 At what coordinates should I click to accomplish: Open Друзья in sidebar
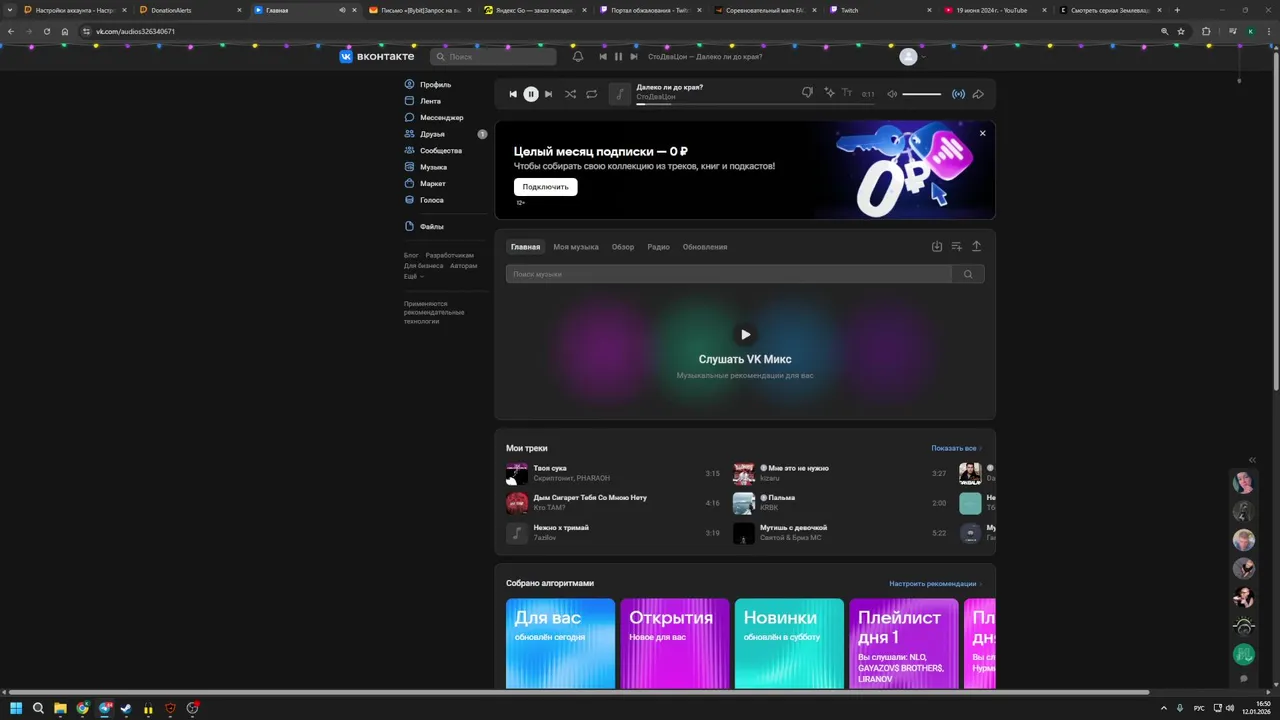425,134
